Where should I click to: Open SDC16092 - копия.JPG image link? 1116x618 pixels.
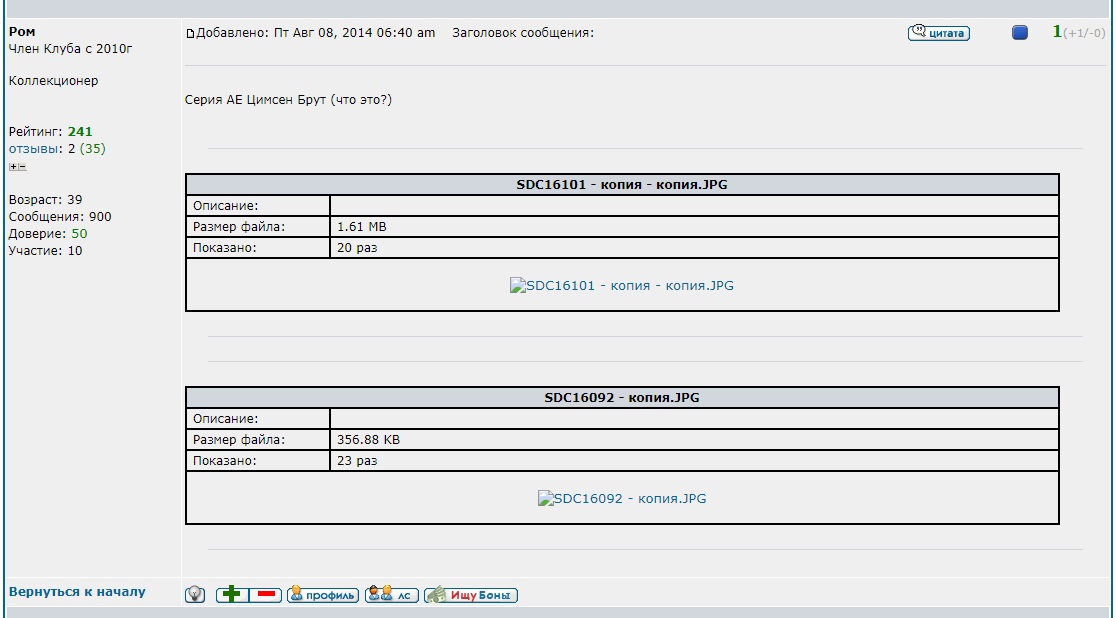[622, 499]
